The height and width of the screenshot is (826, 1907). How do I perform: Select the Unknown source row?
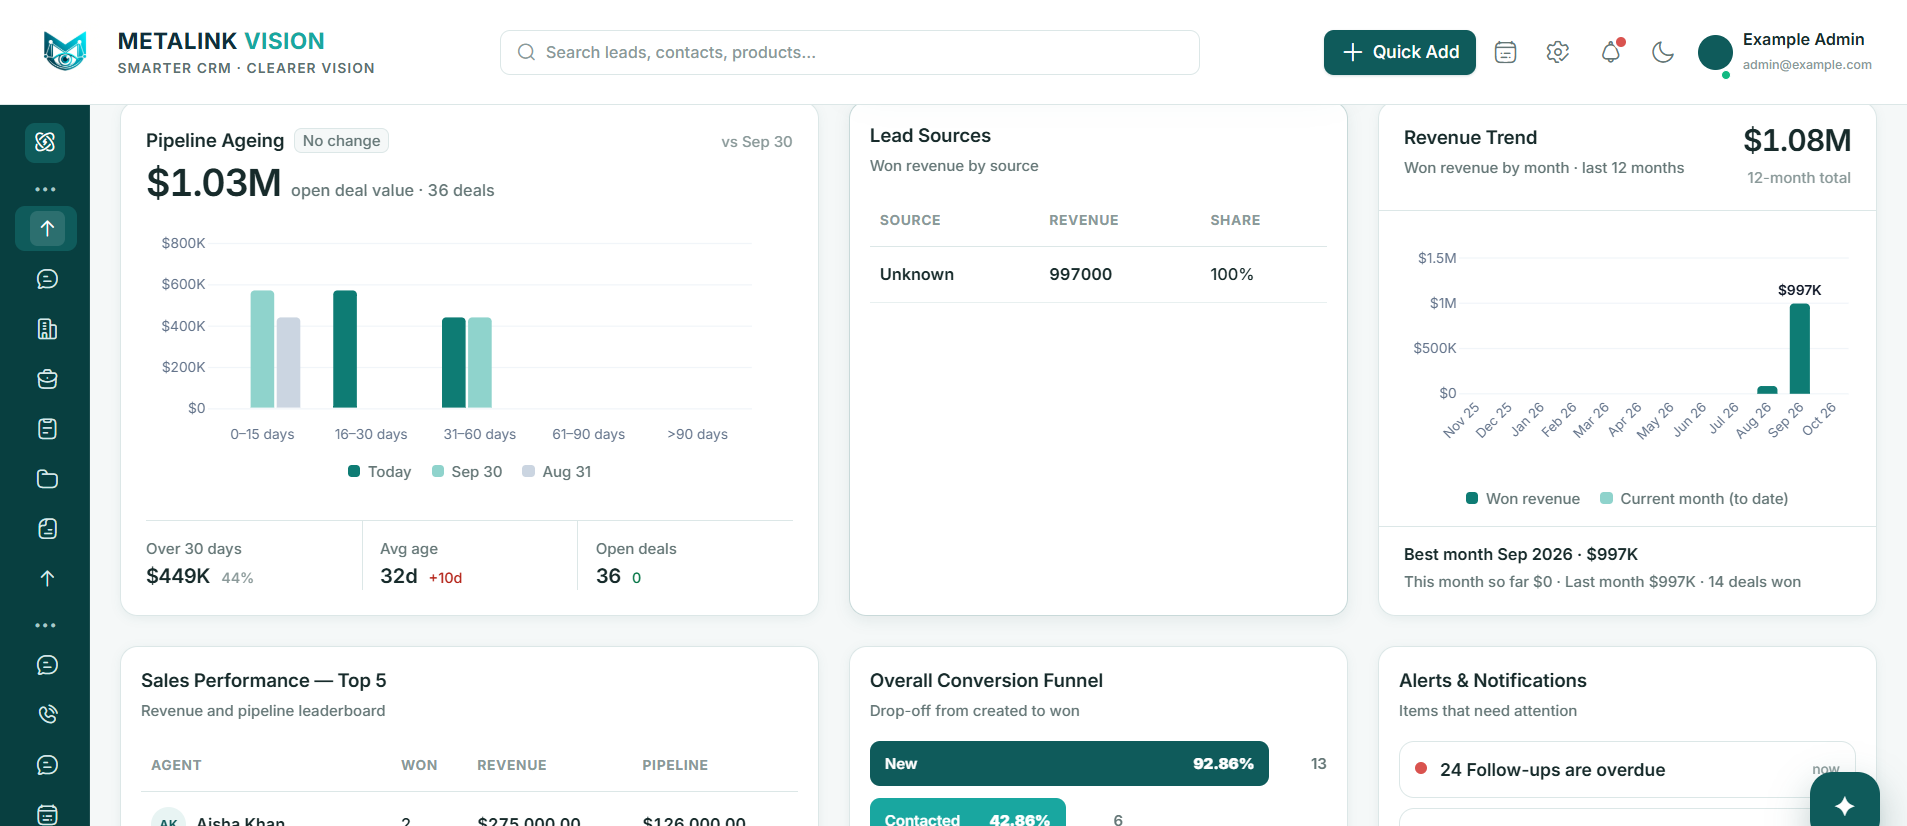[x=1098, y=274]
